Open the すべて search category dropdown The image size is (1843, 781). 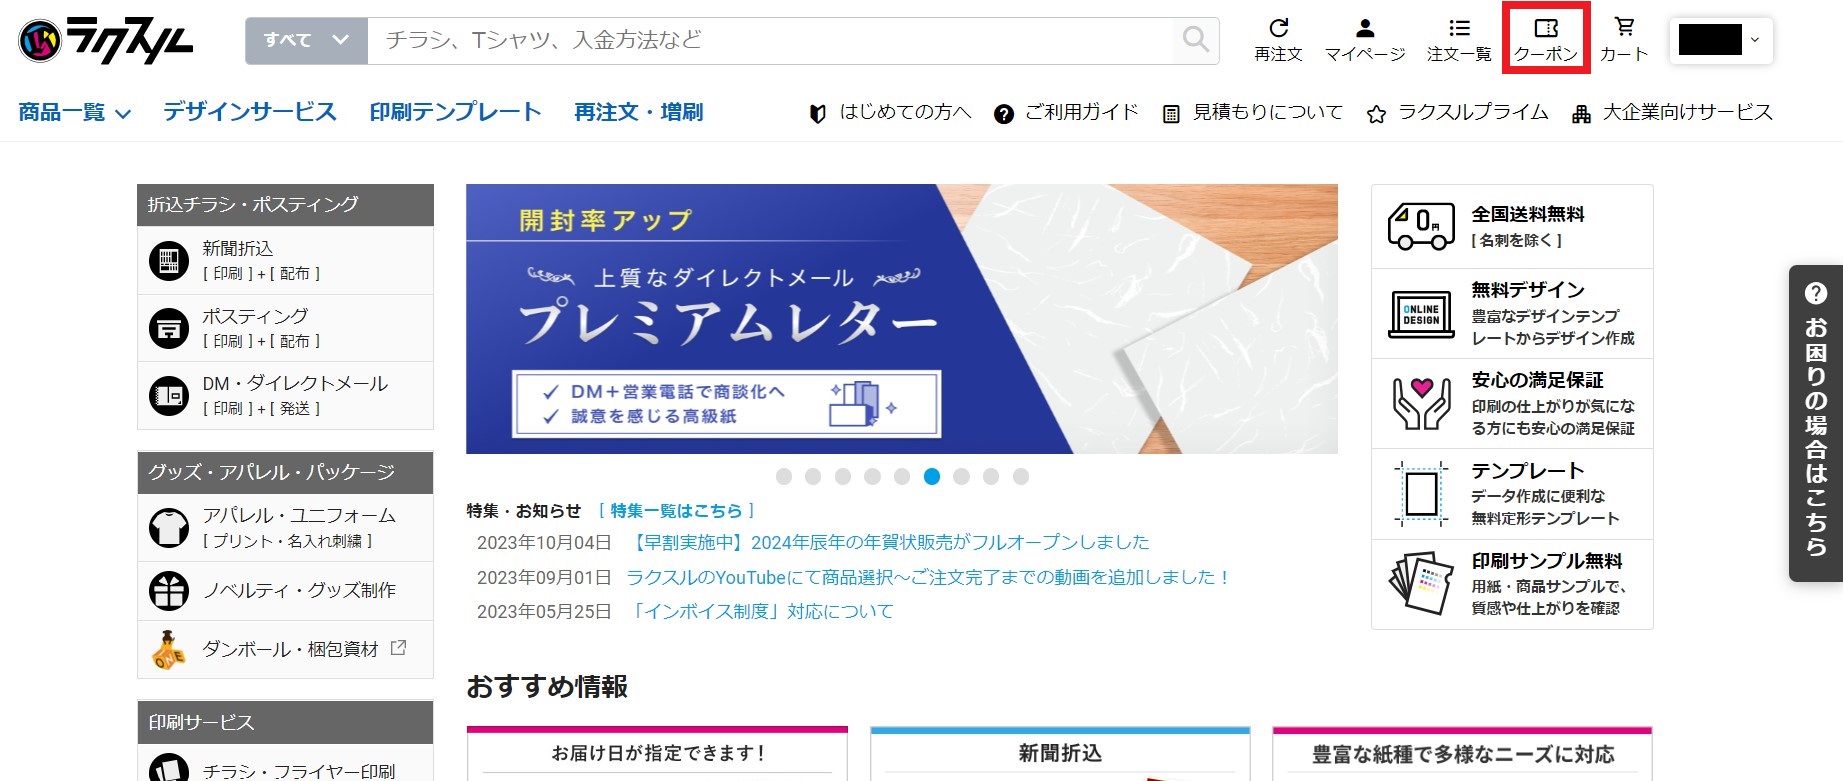pos(307,40)
